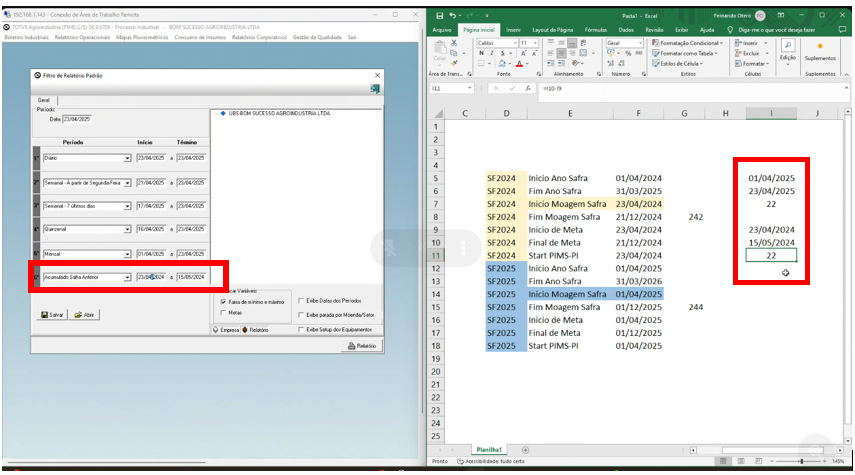Switch to Page Layout view in status bar
This screenshot has width=855, height=475.
tap(741, 461)
